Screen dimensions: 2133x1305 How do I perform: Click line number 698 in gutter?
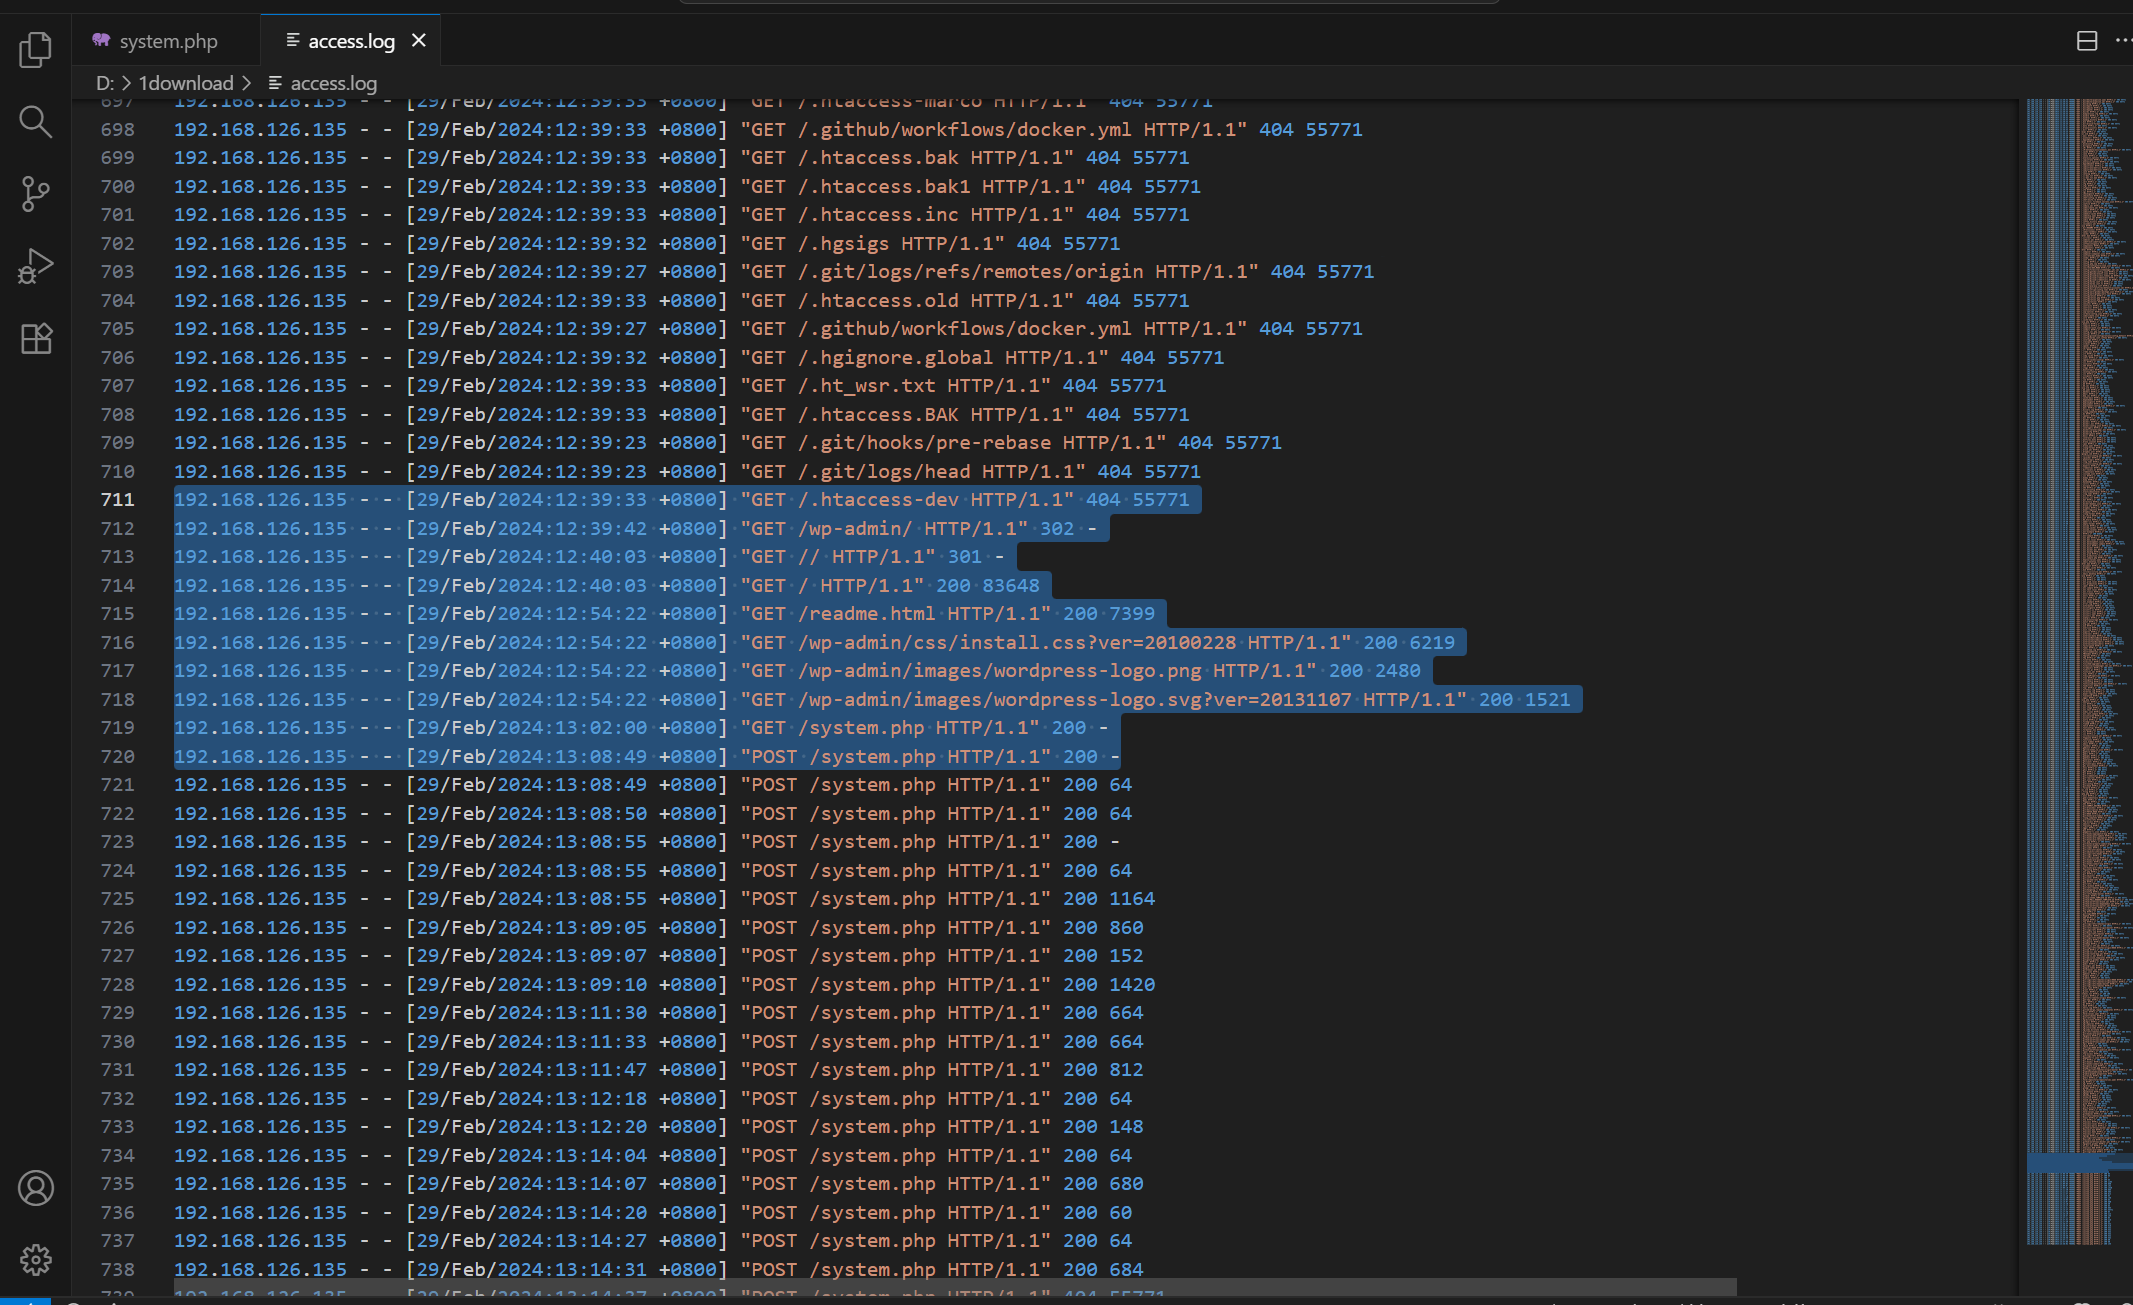point(117,129)
